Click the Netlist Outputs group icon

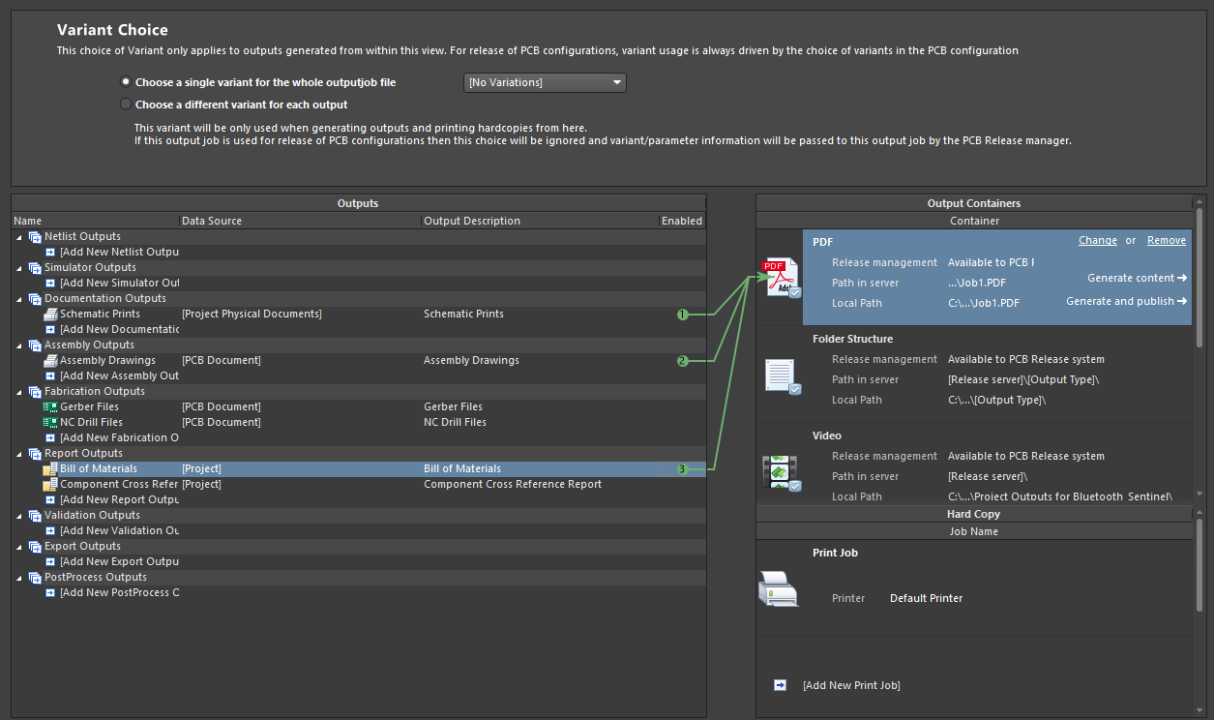(x=35, y=237)
